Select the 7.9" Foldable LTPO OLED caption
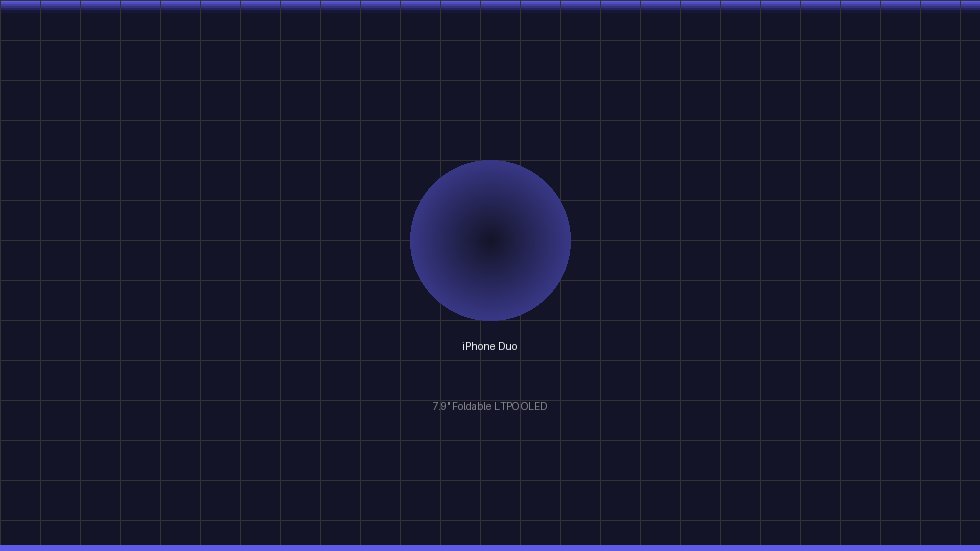The height and width of the screenshot is (551, 980). [489, 406]
